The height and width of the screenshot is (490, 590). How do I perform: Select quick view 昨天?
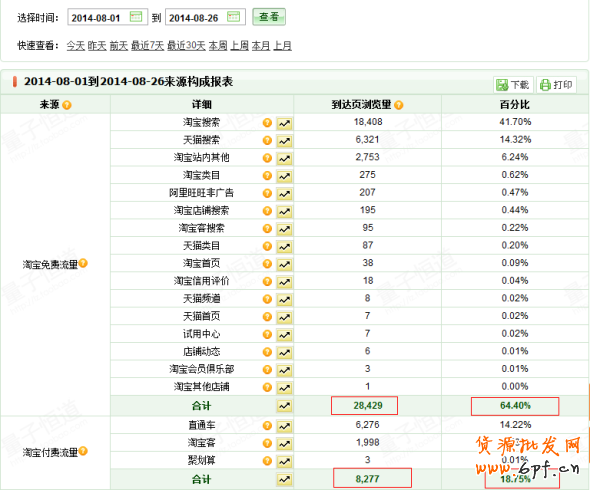click(97, 46)
